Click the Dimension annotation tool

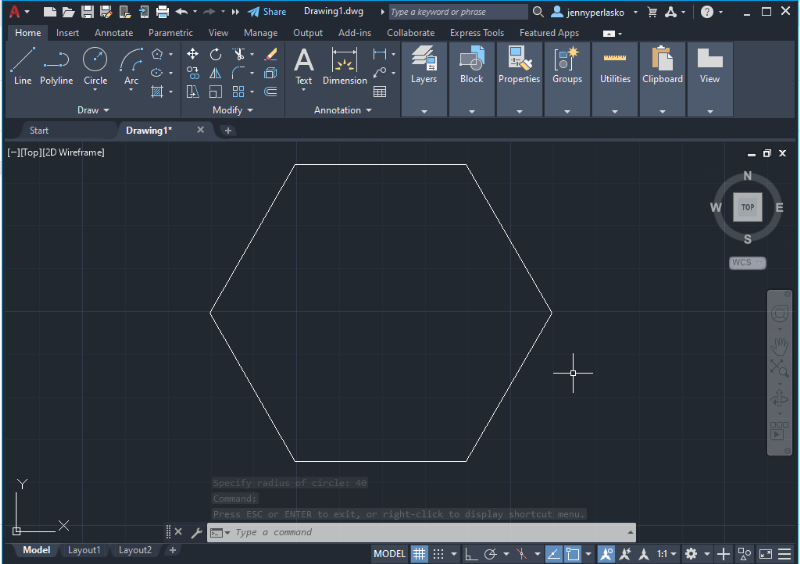click(x=344, y=66)
